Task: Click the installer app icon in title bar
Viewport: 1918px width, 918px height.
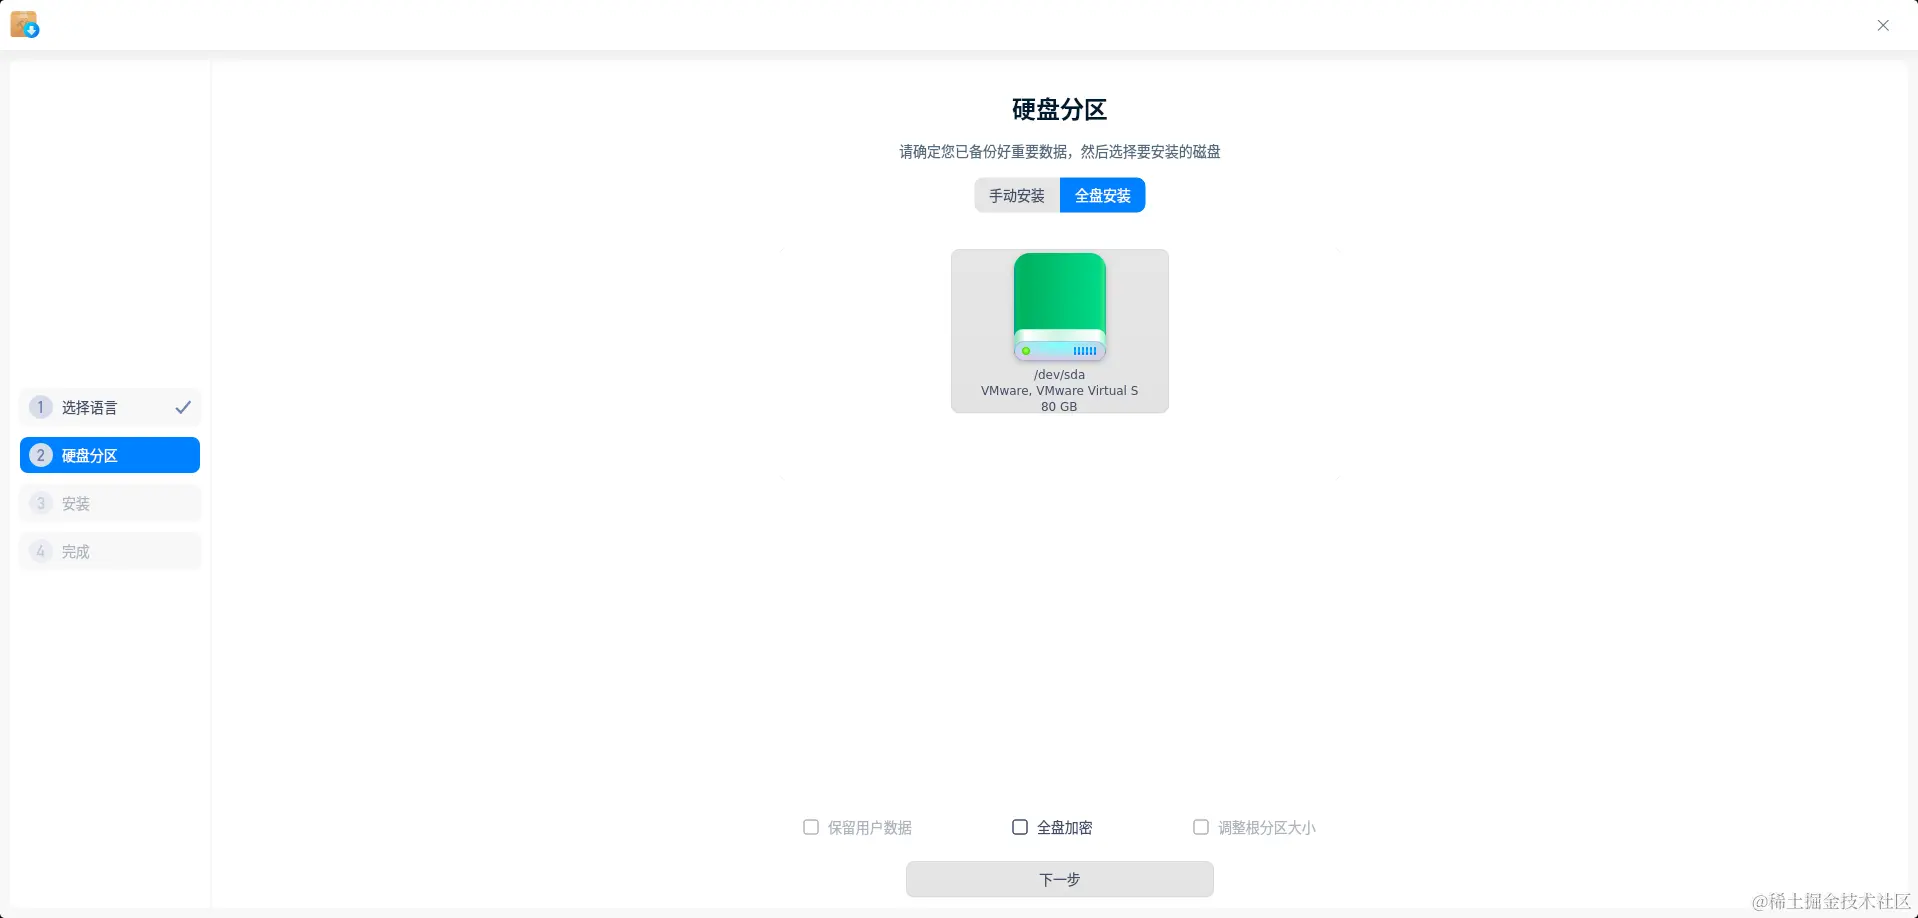Action: [x=25, y=24]
